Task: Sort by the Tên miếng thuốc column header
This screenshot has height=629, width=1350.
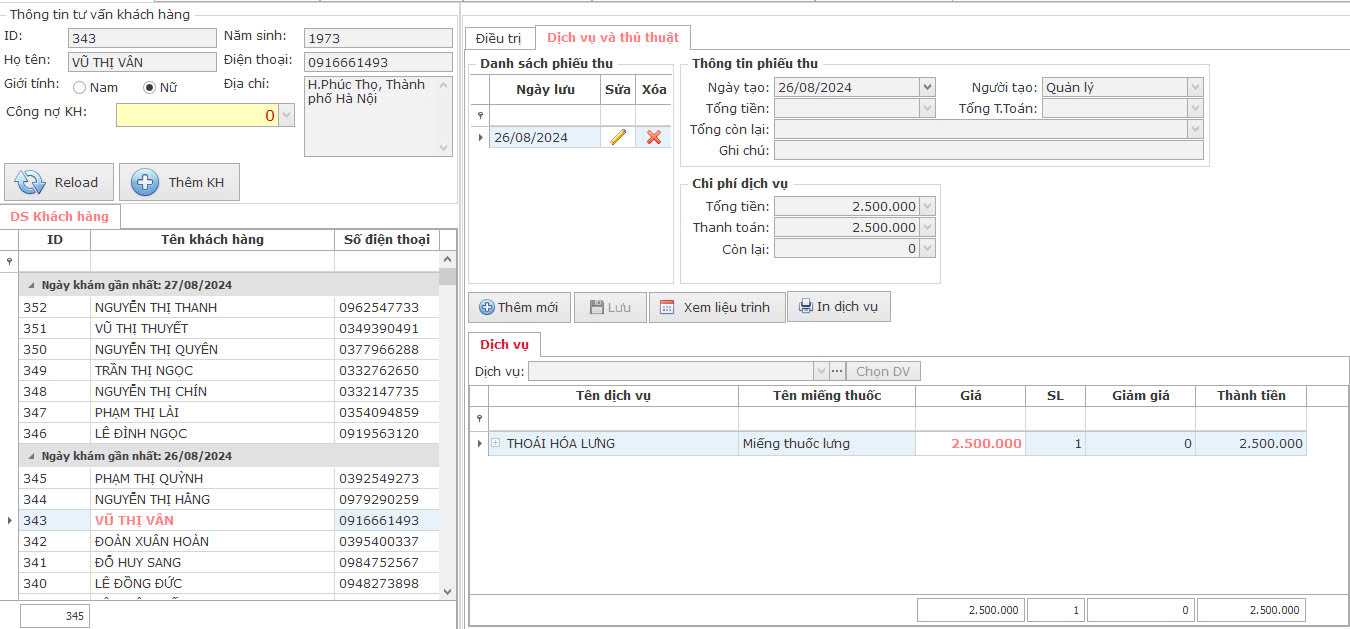Action: tap(827, 395)
